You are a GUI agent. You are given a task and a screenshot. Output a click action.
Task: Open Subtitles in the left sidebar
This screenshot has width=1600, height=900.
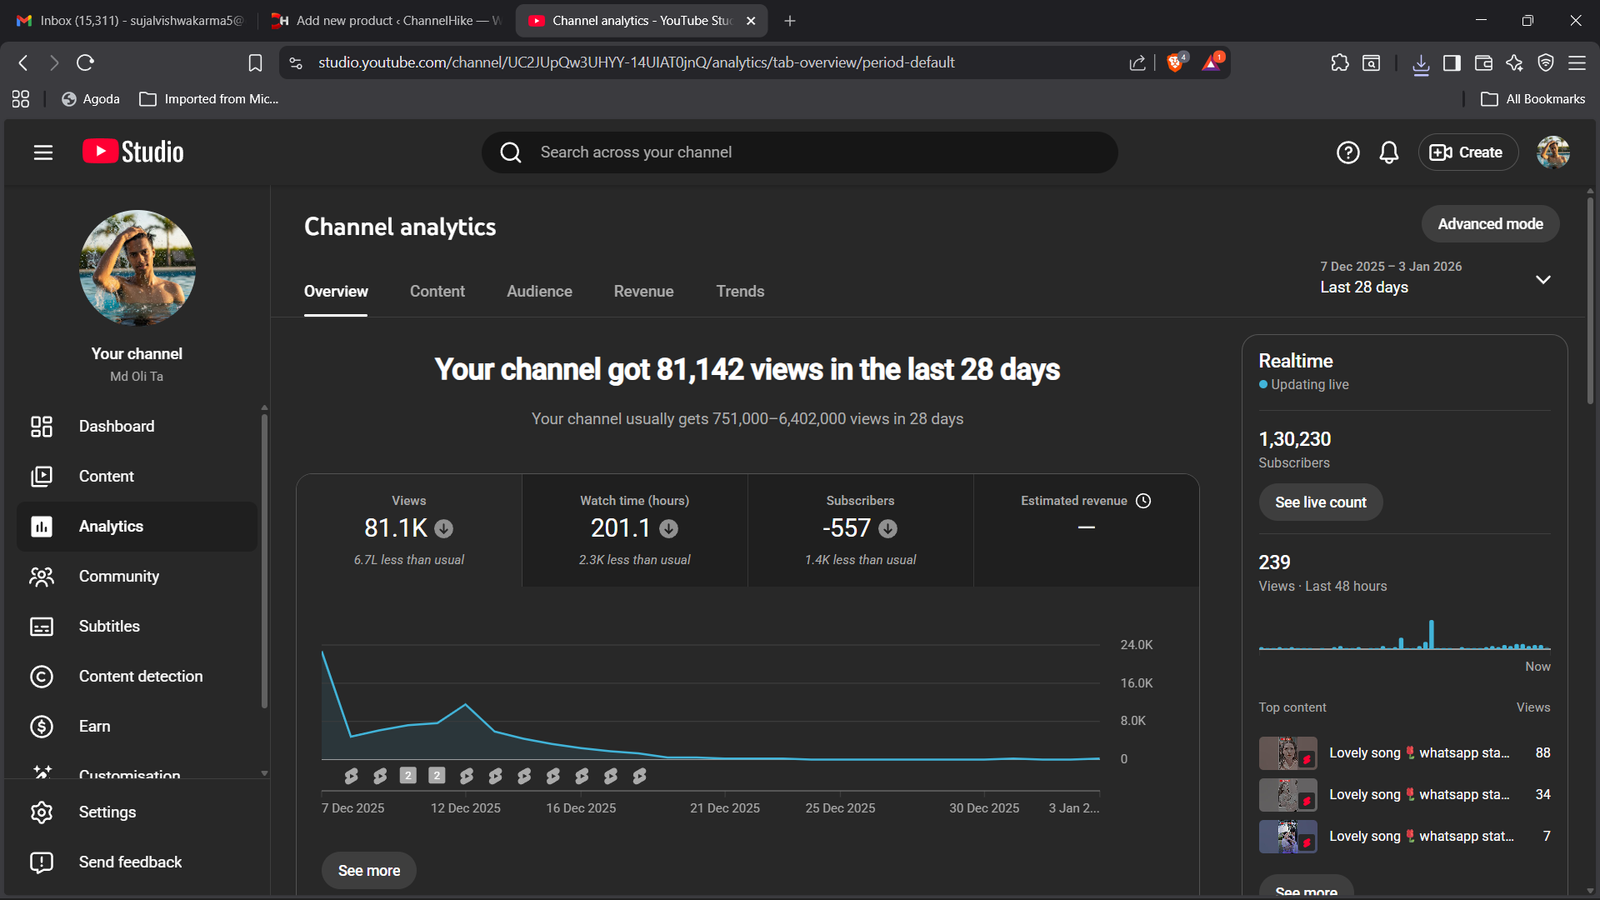[x=109, y=626]
